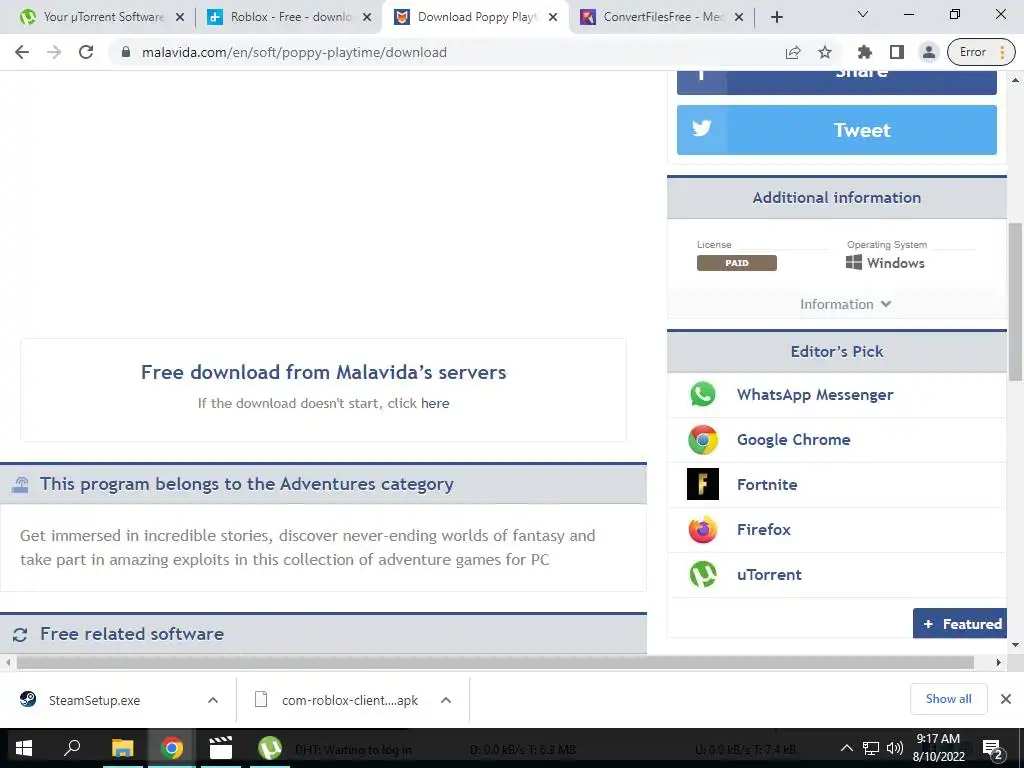Screen dimensions: 1024x768
Task: Open taskbar search magnifier
Action: [x=72, y=748]
